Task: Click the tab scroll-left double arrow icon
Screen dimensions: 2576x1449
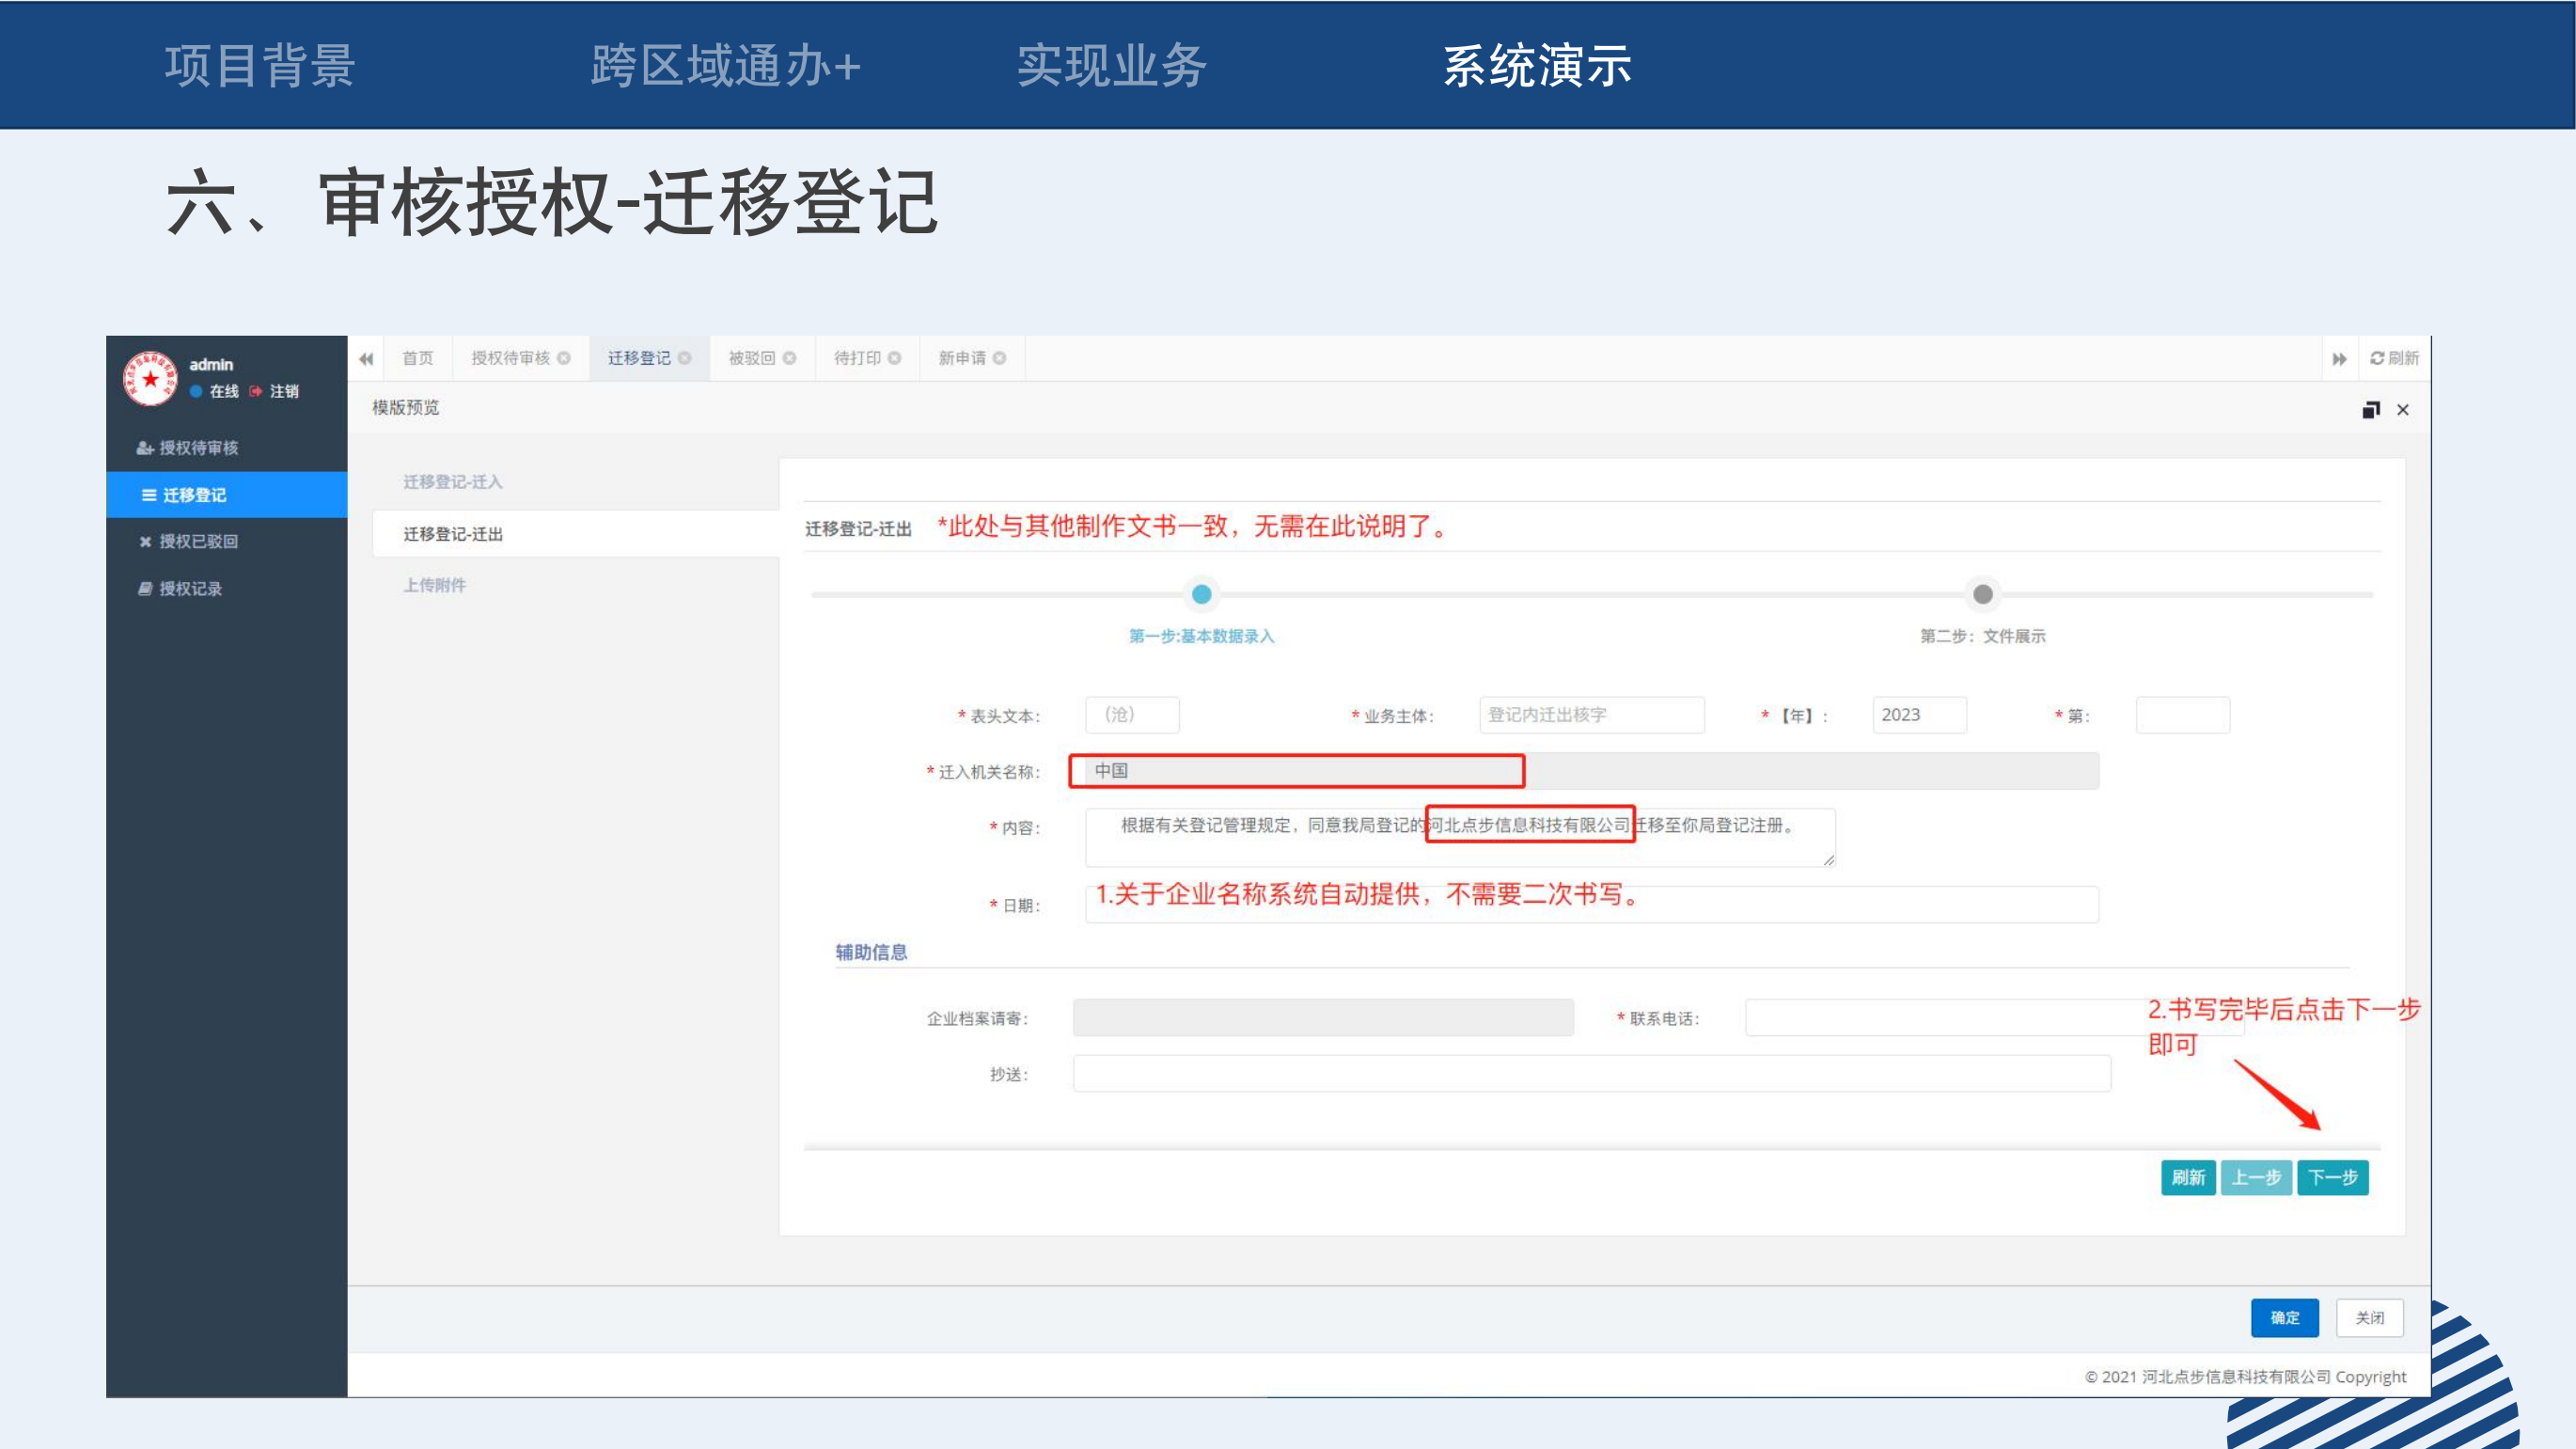Action: [x=366, y=359]
